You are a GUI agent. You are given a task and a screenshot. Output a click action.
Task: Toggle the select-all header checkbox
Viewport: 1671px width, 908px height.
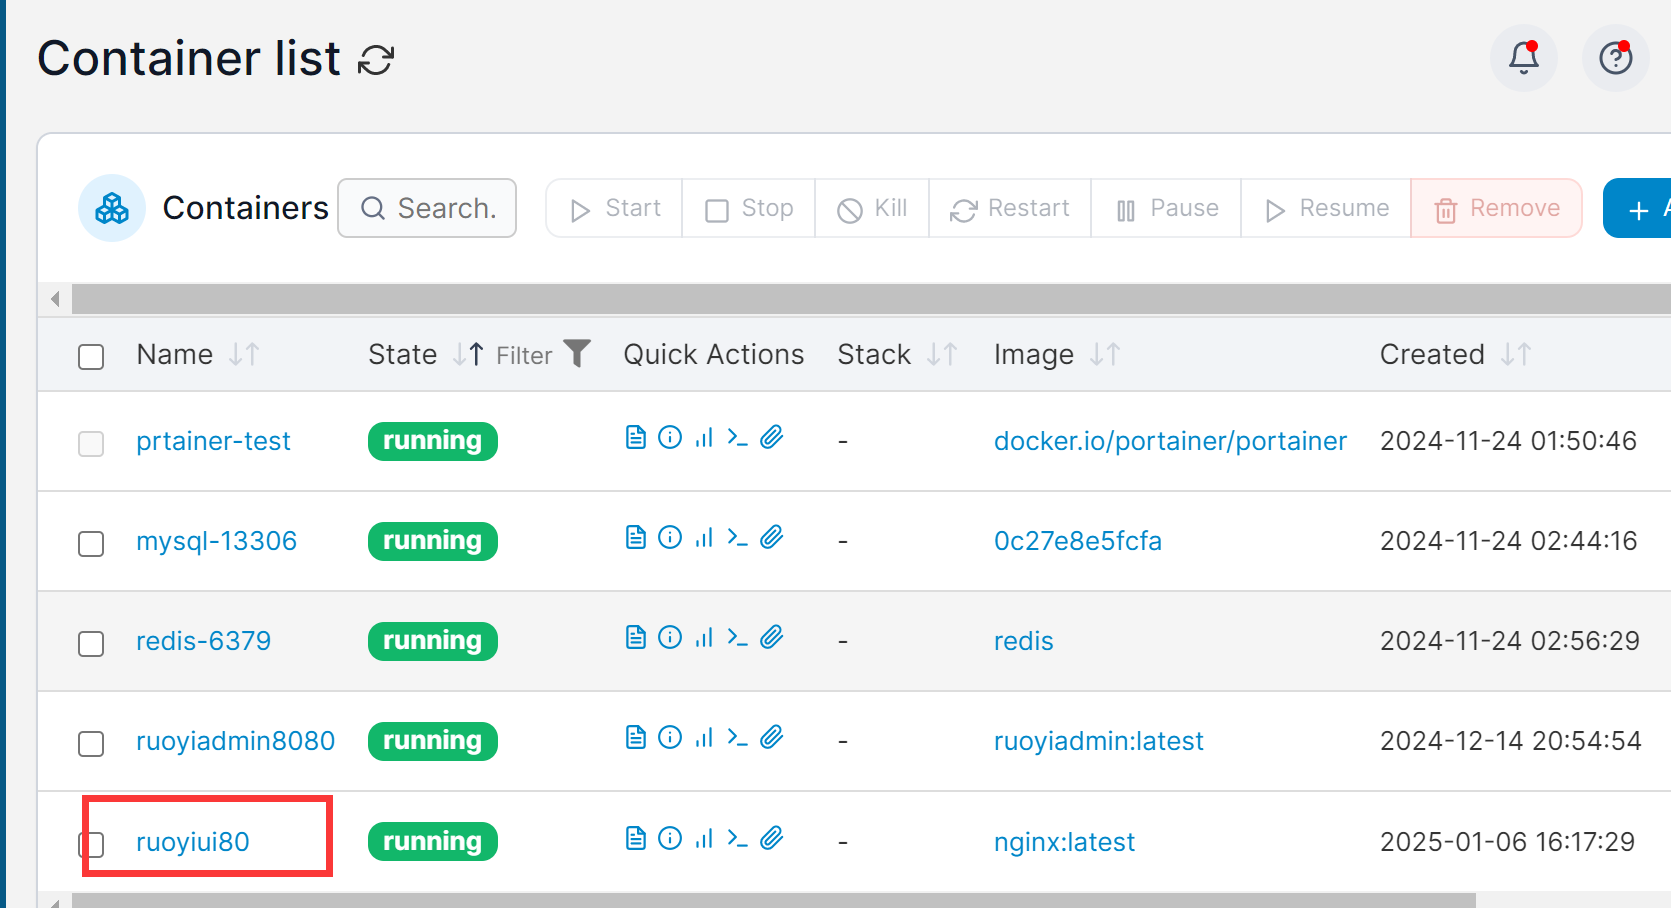coord(91,357)
